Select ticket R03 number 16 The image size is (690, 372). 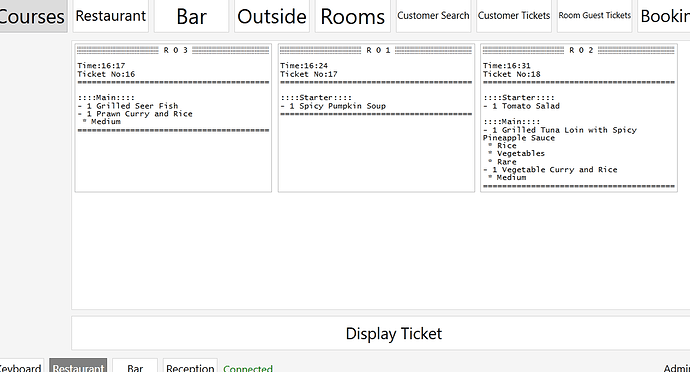click(173, 118)
